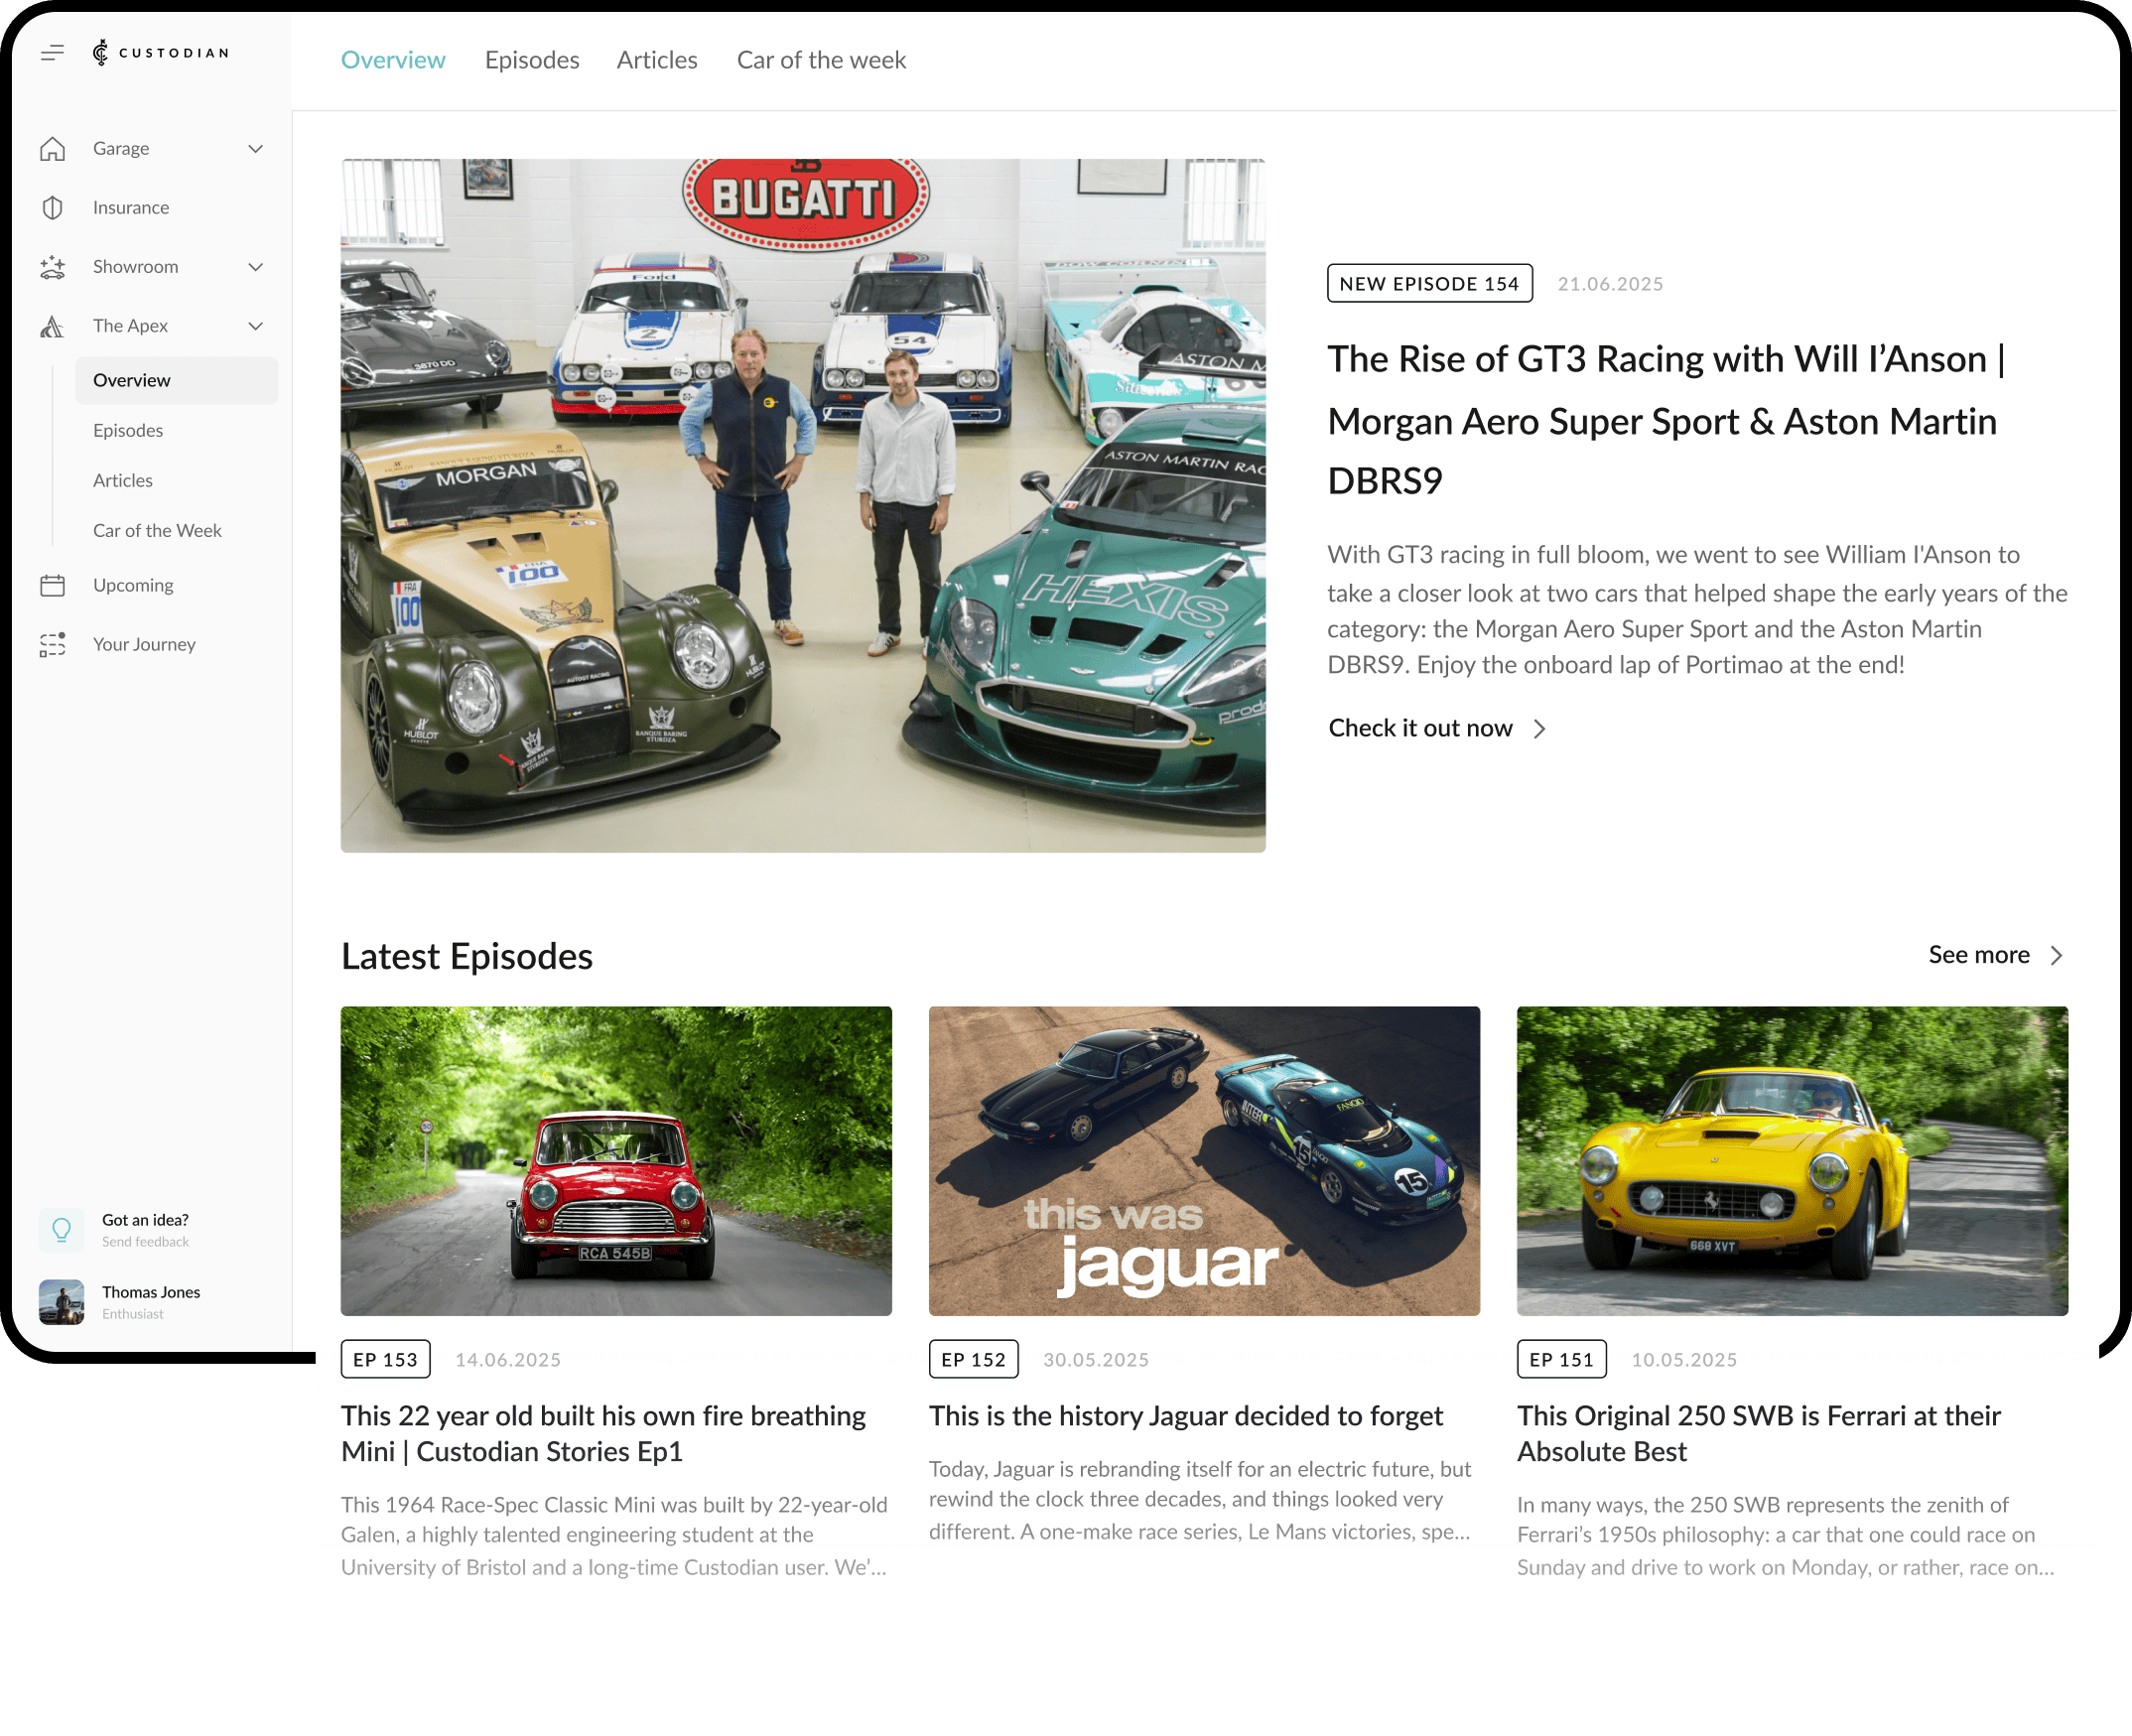
Task: Open the red Mini episode thumbnail
Action: click(616, 1160)
